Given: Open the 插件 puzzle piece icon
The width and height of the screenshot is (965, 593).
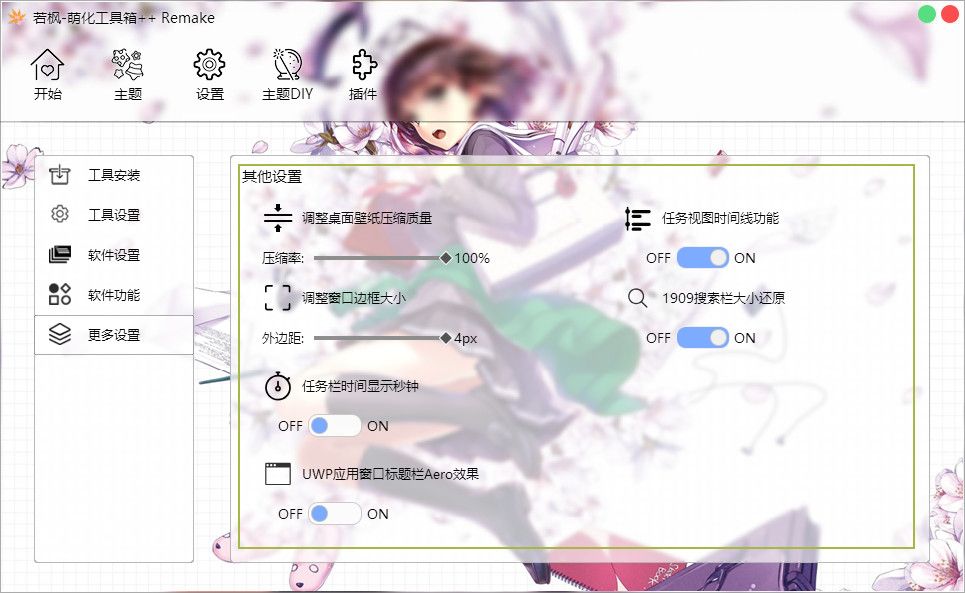Looking at the screenshot, I should point(364,65).
